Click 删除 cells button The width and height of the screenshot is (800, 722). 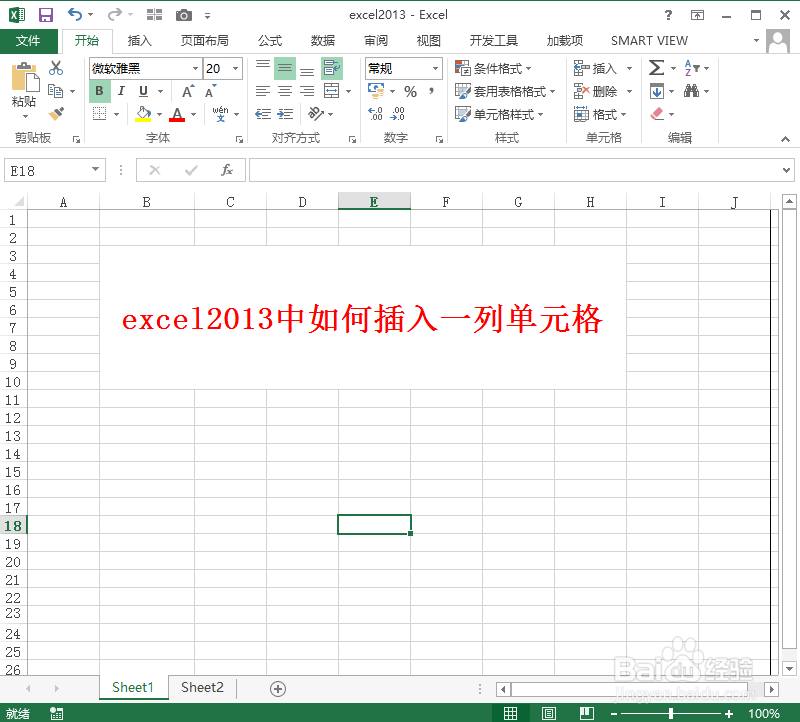point(597,91)
